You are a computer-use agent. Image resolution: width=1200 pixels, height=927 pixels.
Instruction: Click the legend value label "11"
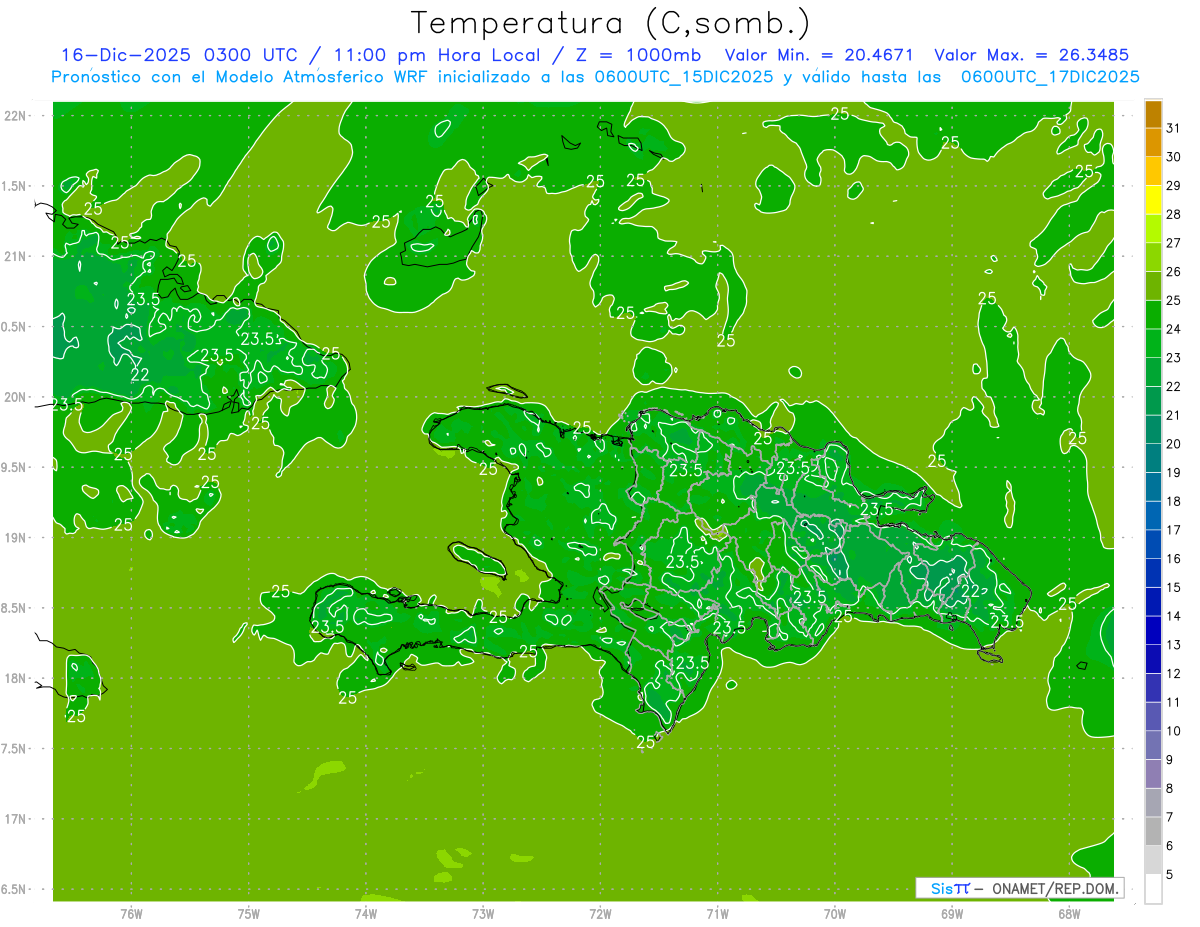click(1173, 702)
